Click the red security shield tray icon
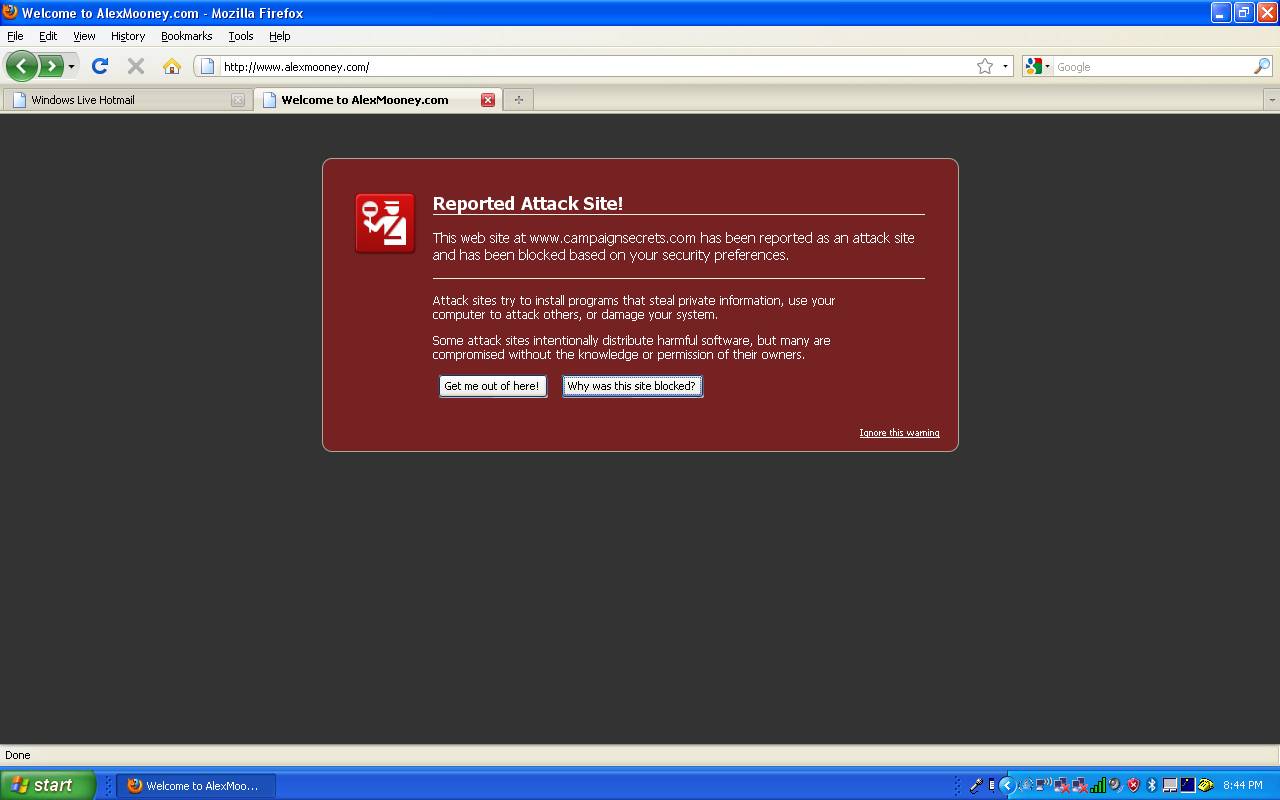Image resolution: width=1280 pixels, height=800 pixels. 1133,785
